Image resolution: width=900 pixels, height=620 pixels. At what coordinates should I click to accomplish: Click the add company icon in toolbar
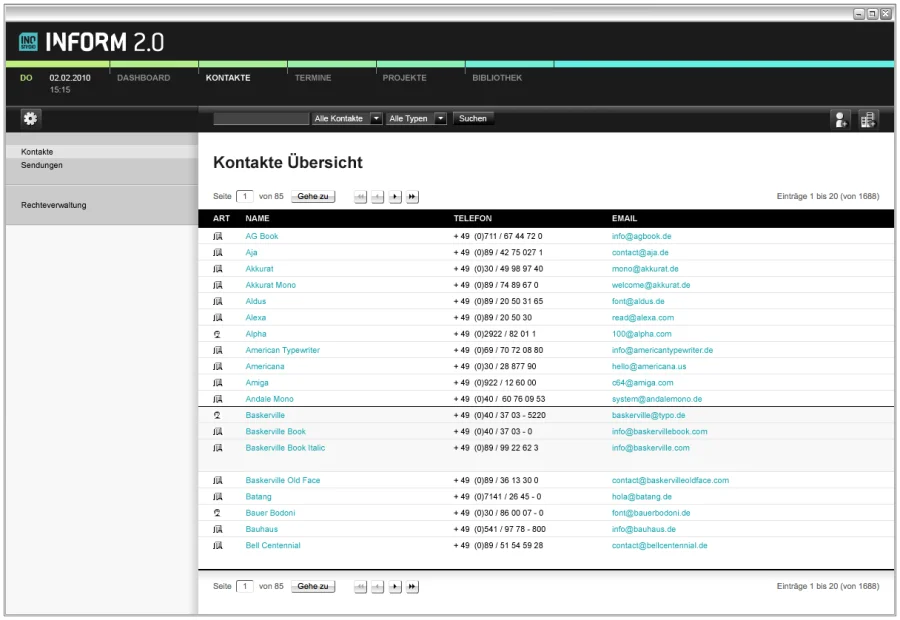(868, 120)
